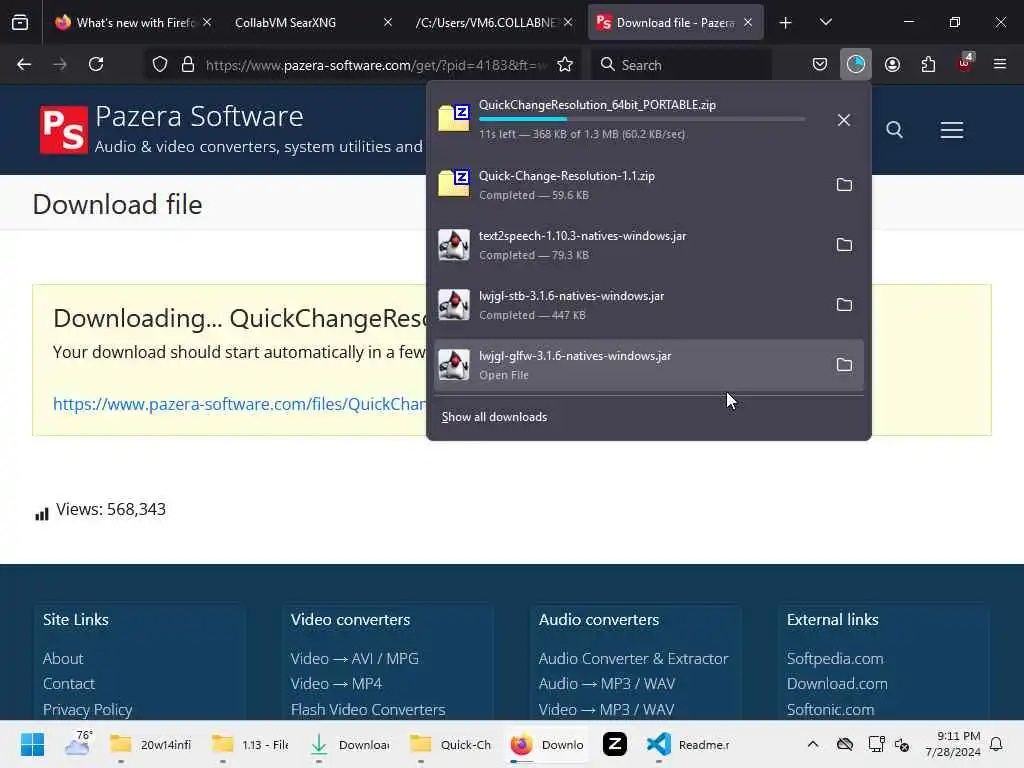
Task: Open the Contact site link
Action: (x=69, y=684)
